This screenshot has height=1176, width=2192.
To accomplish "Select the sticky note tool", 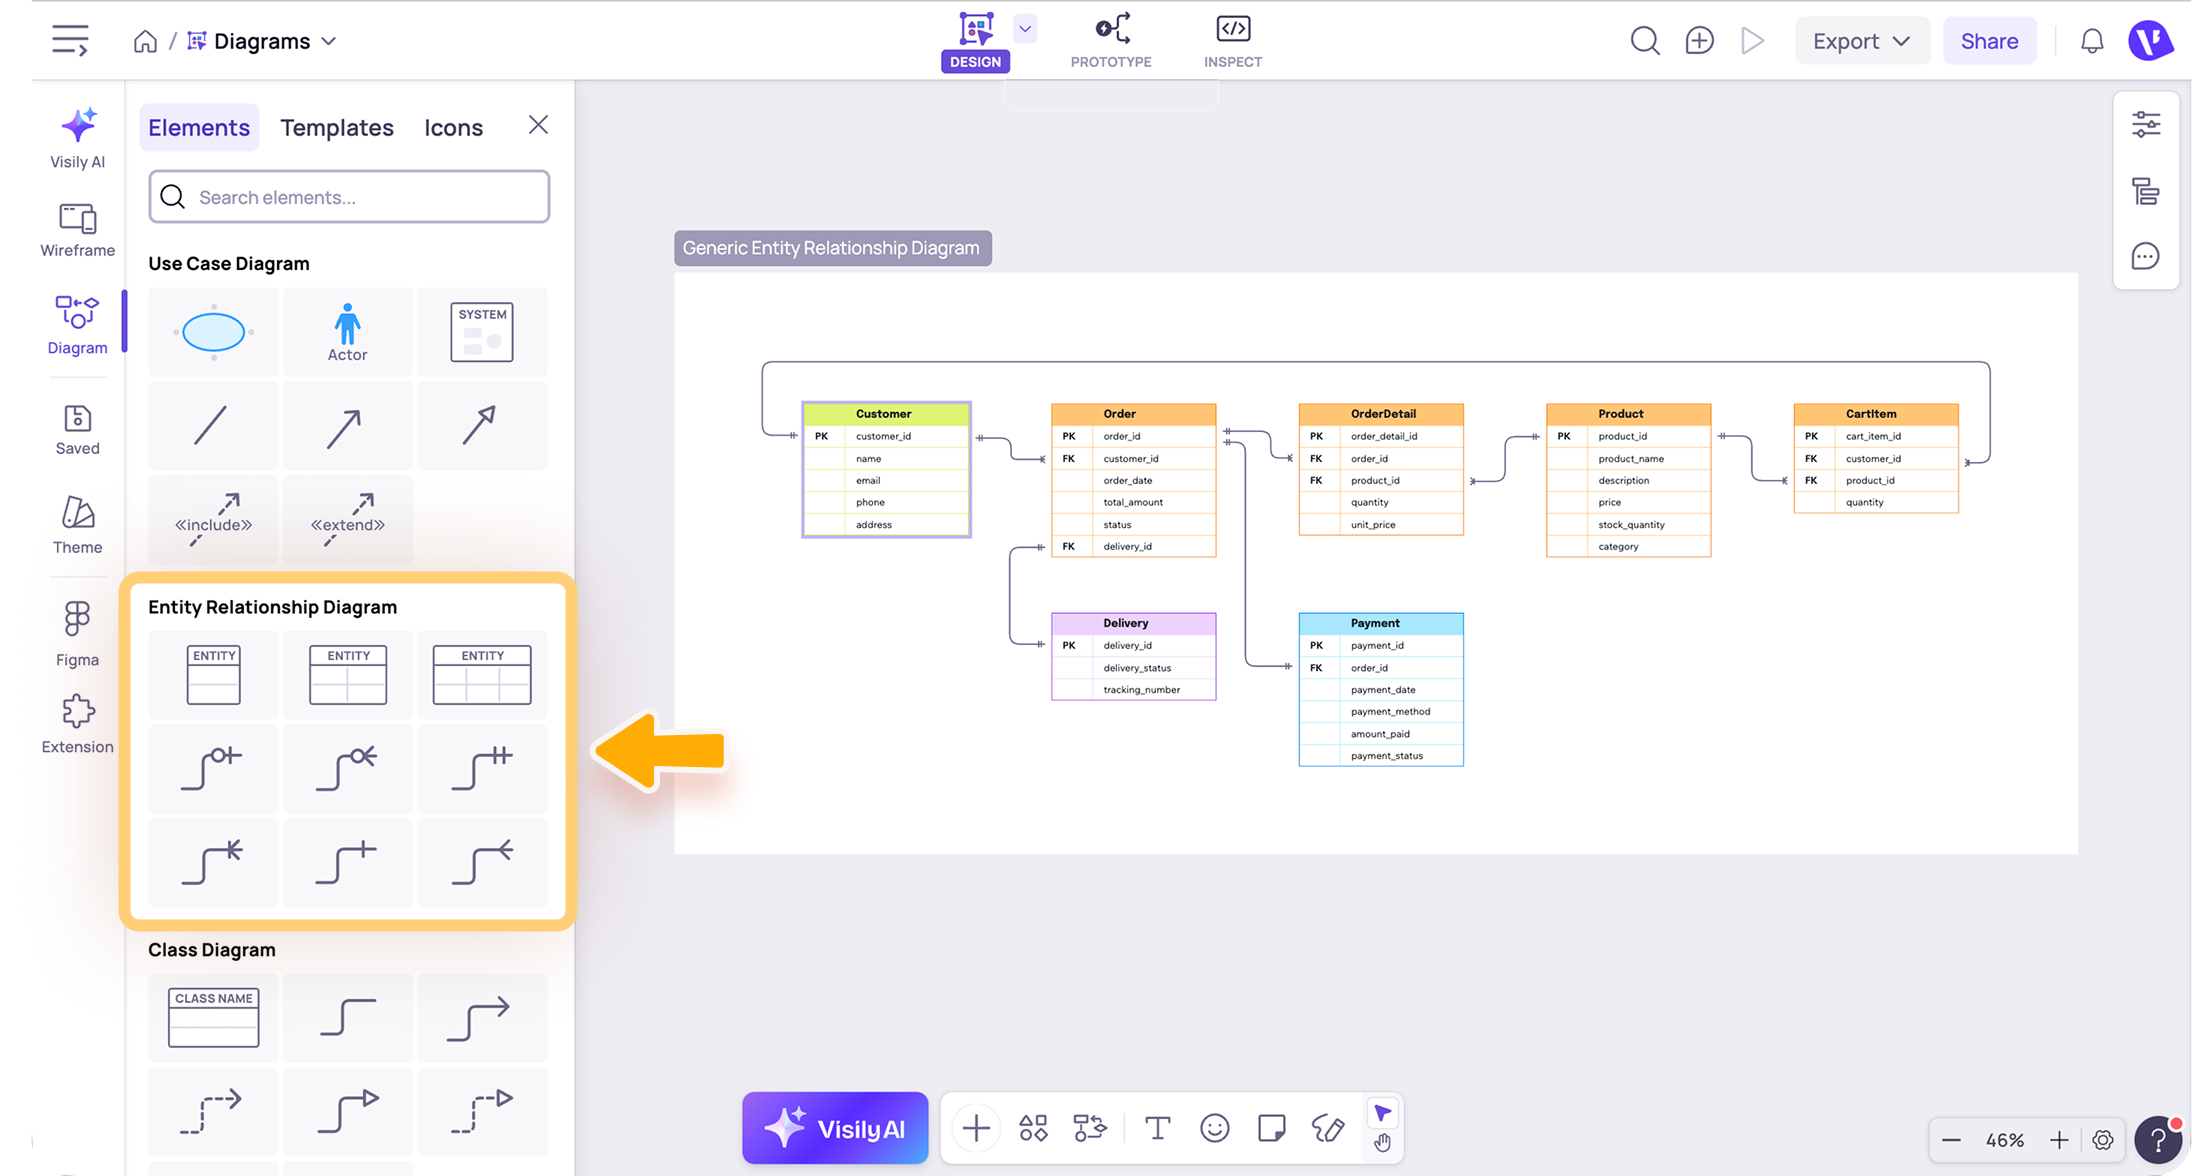I will [1271, 1128].
